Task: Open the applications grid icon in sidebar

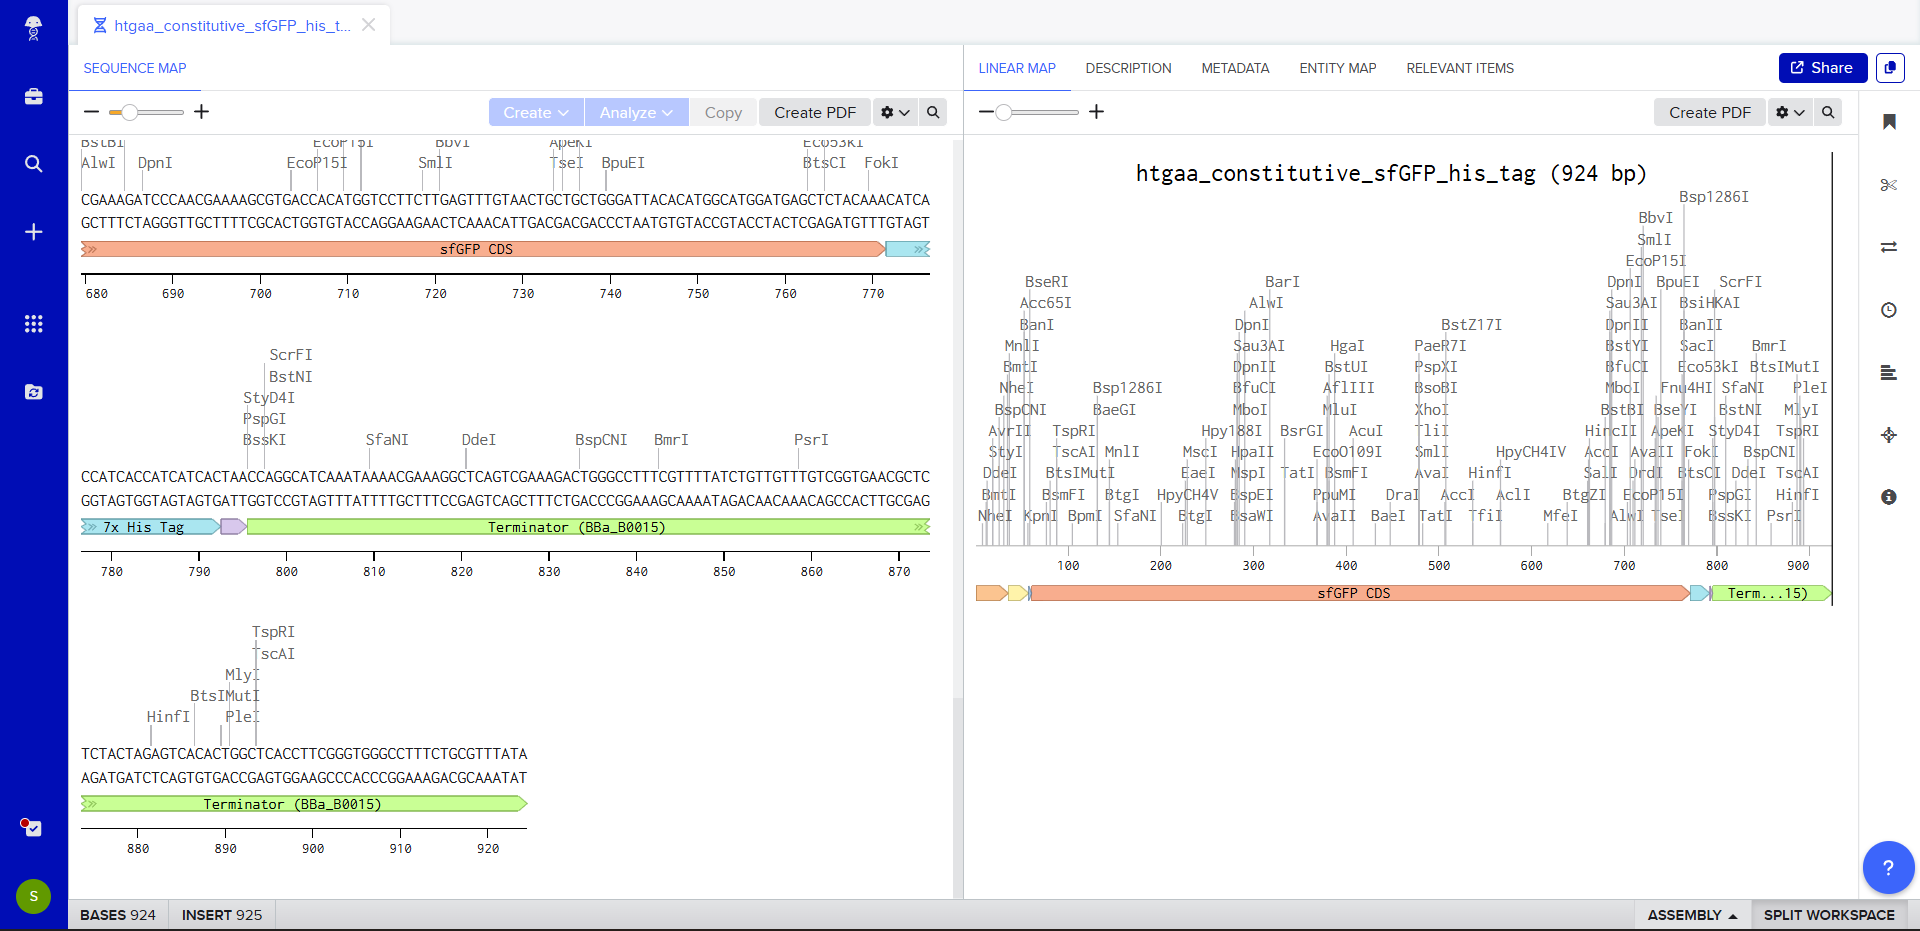Action: click(33, 324)
